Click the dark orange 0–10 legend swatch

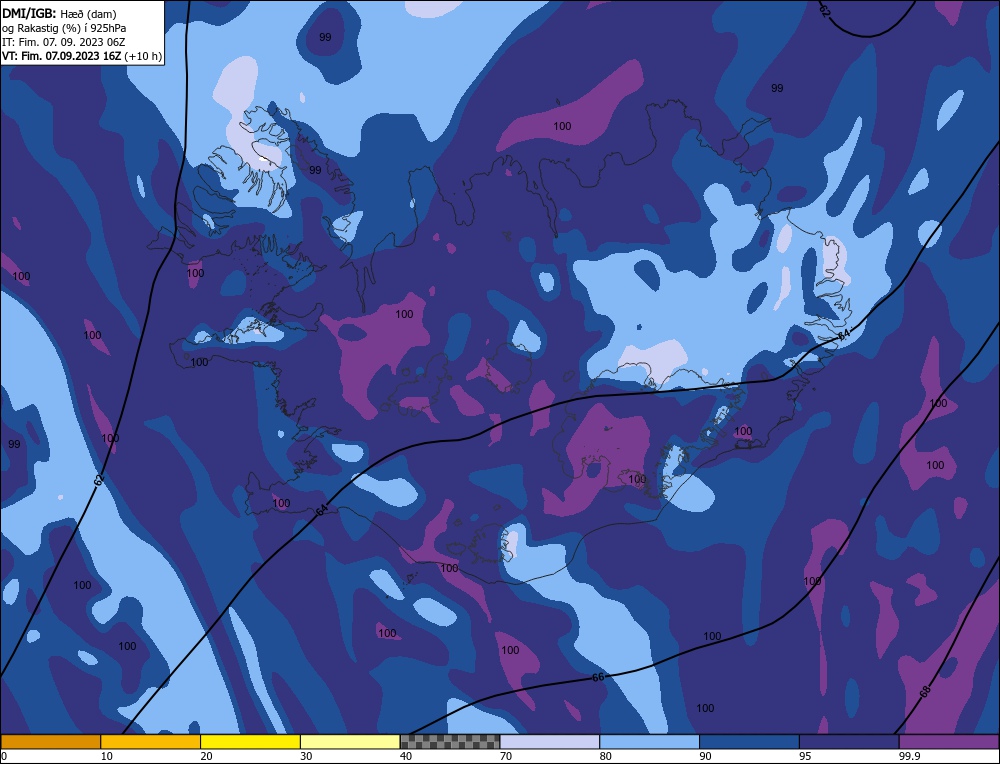pyautogui.click(x=50, y=742)
